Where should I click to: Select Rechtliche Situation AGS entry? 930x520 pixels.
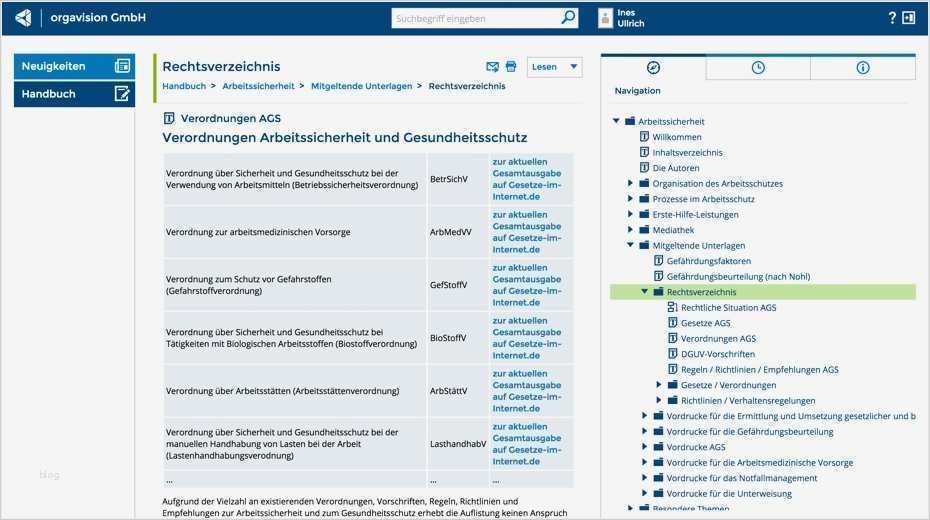(728, 307)
